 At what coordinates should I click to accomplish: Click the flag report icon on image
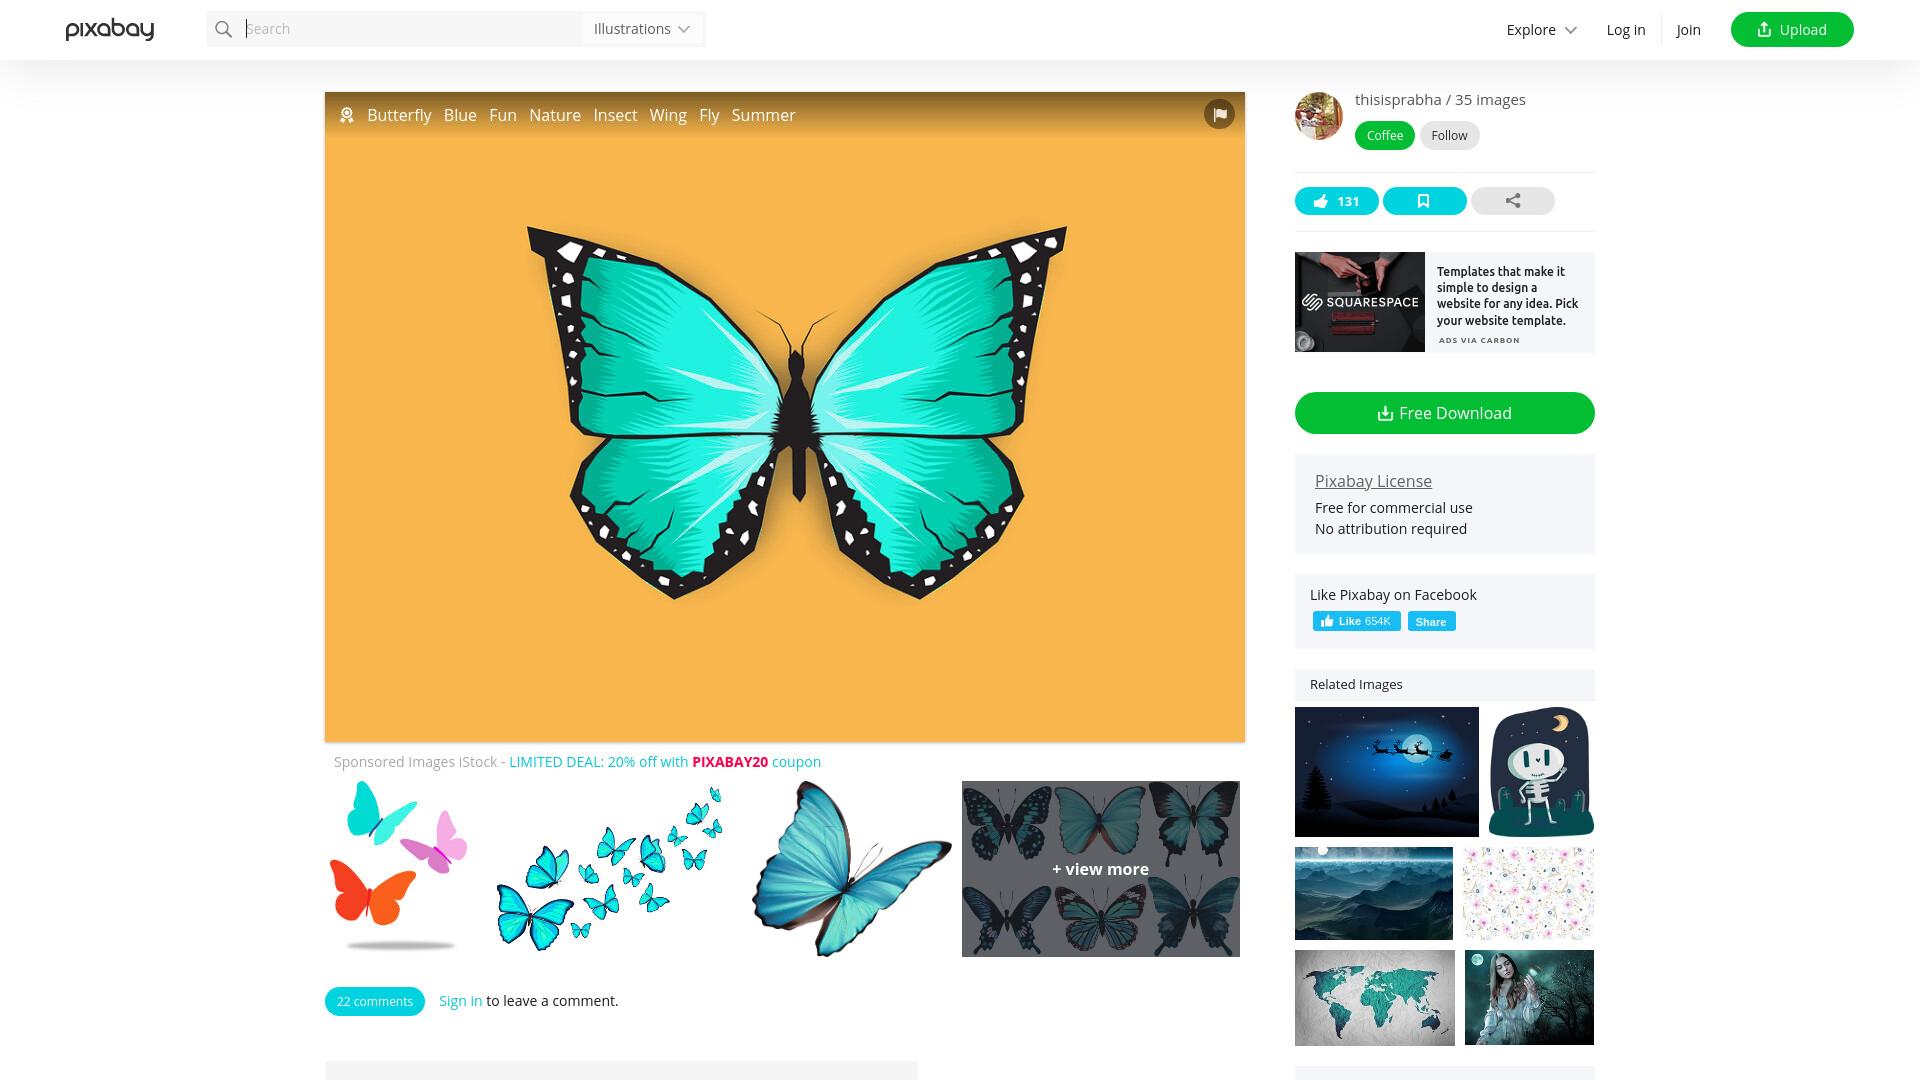[1219, 114]
